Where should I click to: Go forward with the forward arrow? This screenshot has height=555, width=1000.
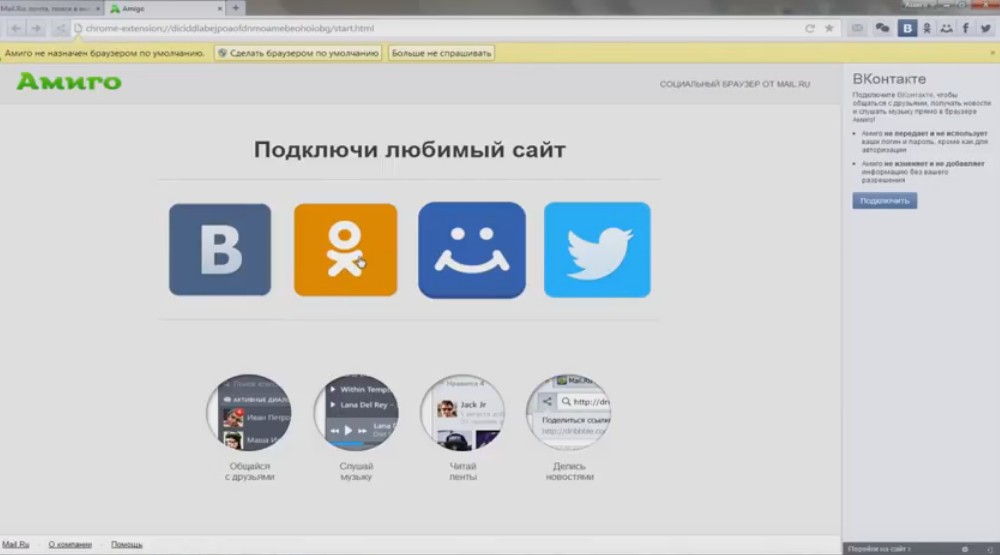36,28
